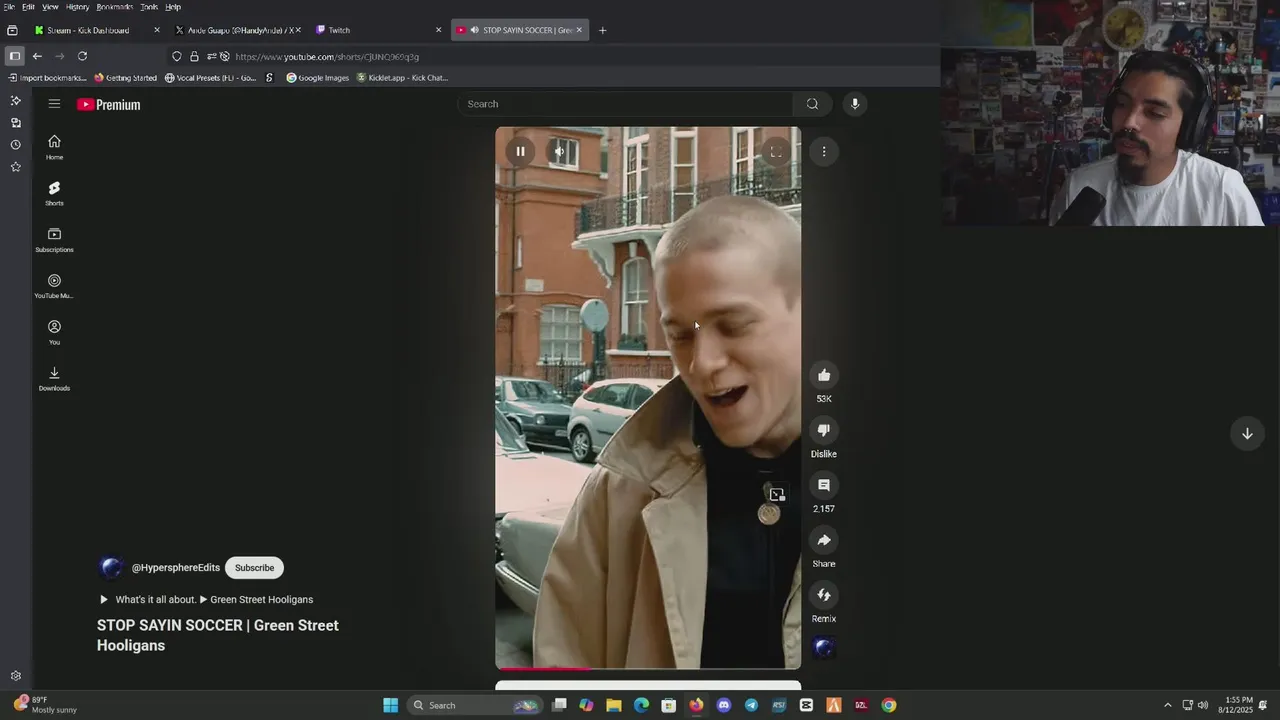Like the Short with 53K likes
Screen dimensions: 1280x720
point(824,375)
